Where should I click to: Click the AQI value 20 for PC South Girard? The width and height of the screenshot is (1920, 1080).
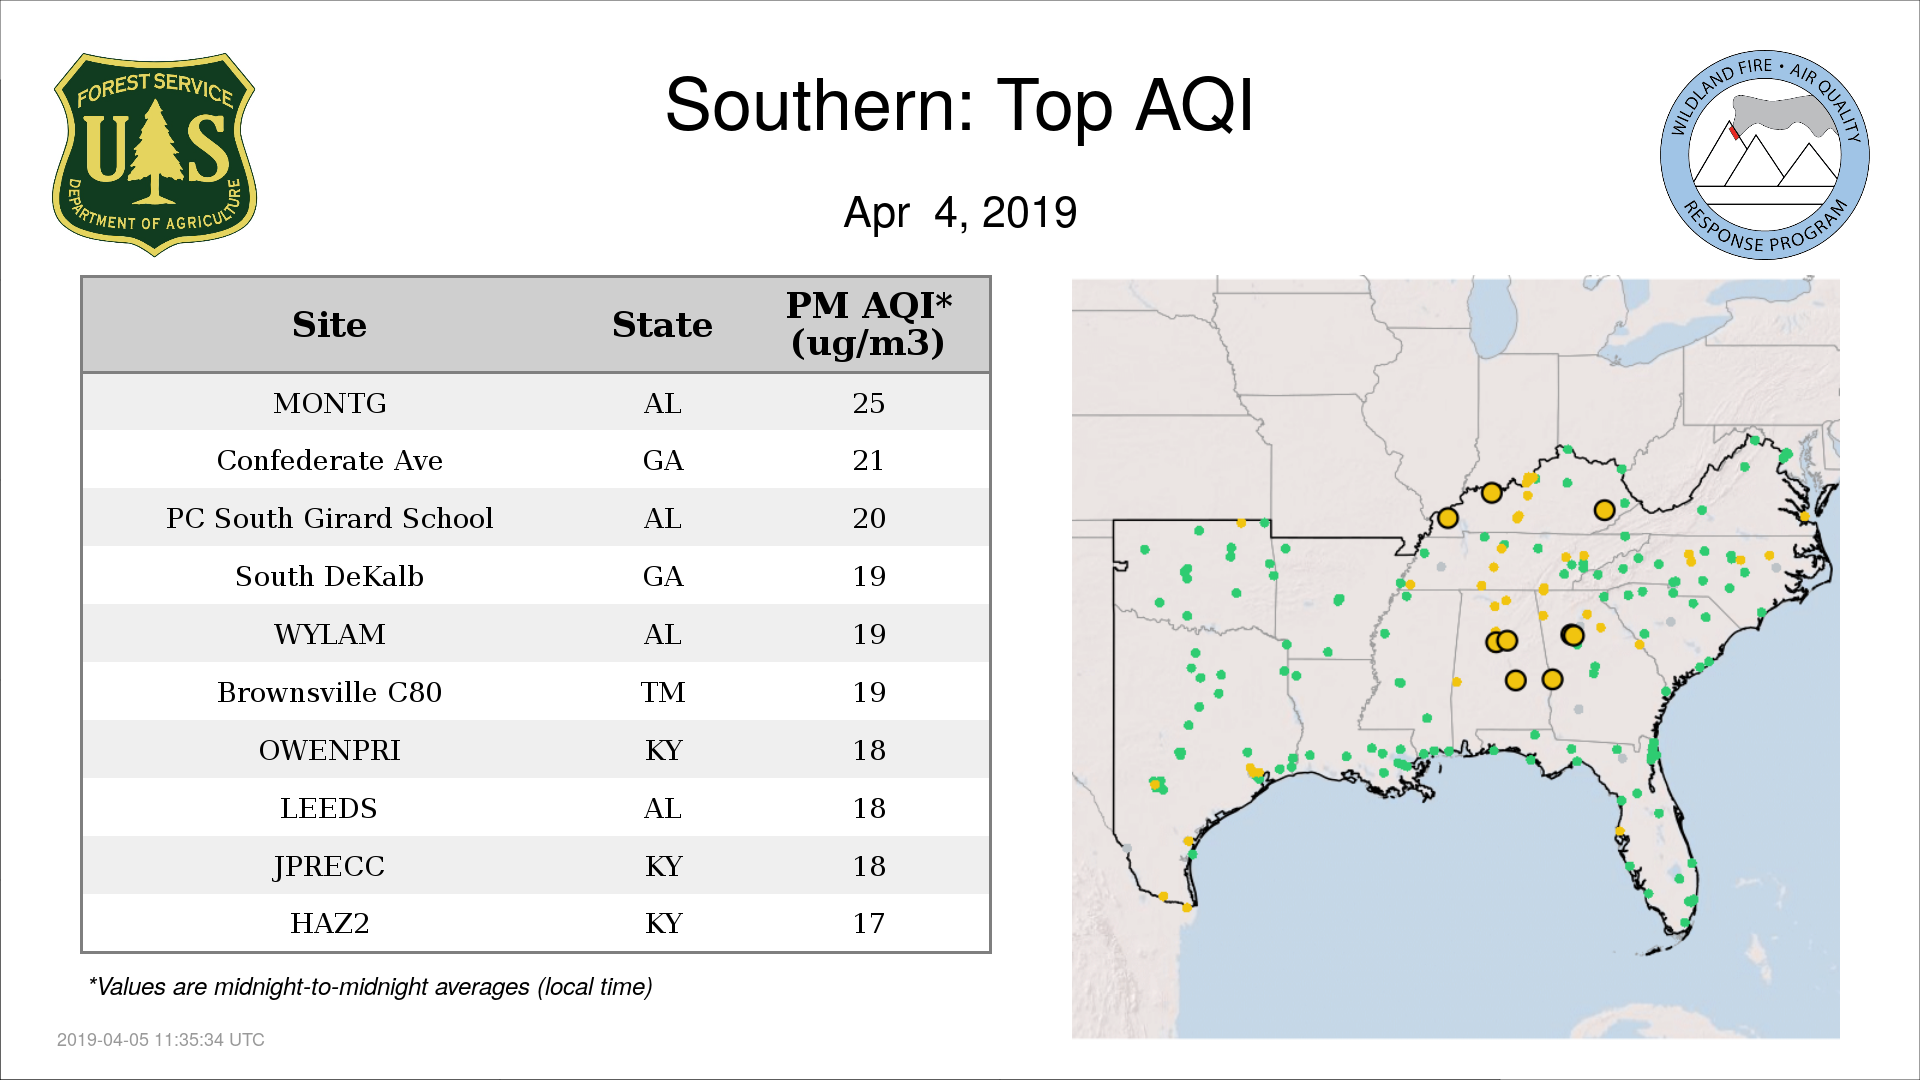868,518
